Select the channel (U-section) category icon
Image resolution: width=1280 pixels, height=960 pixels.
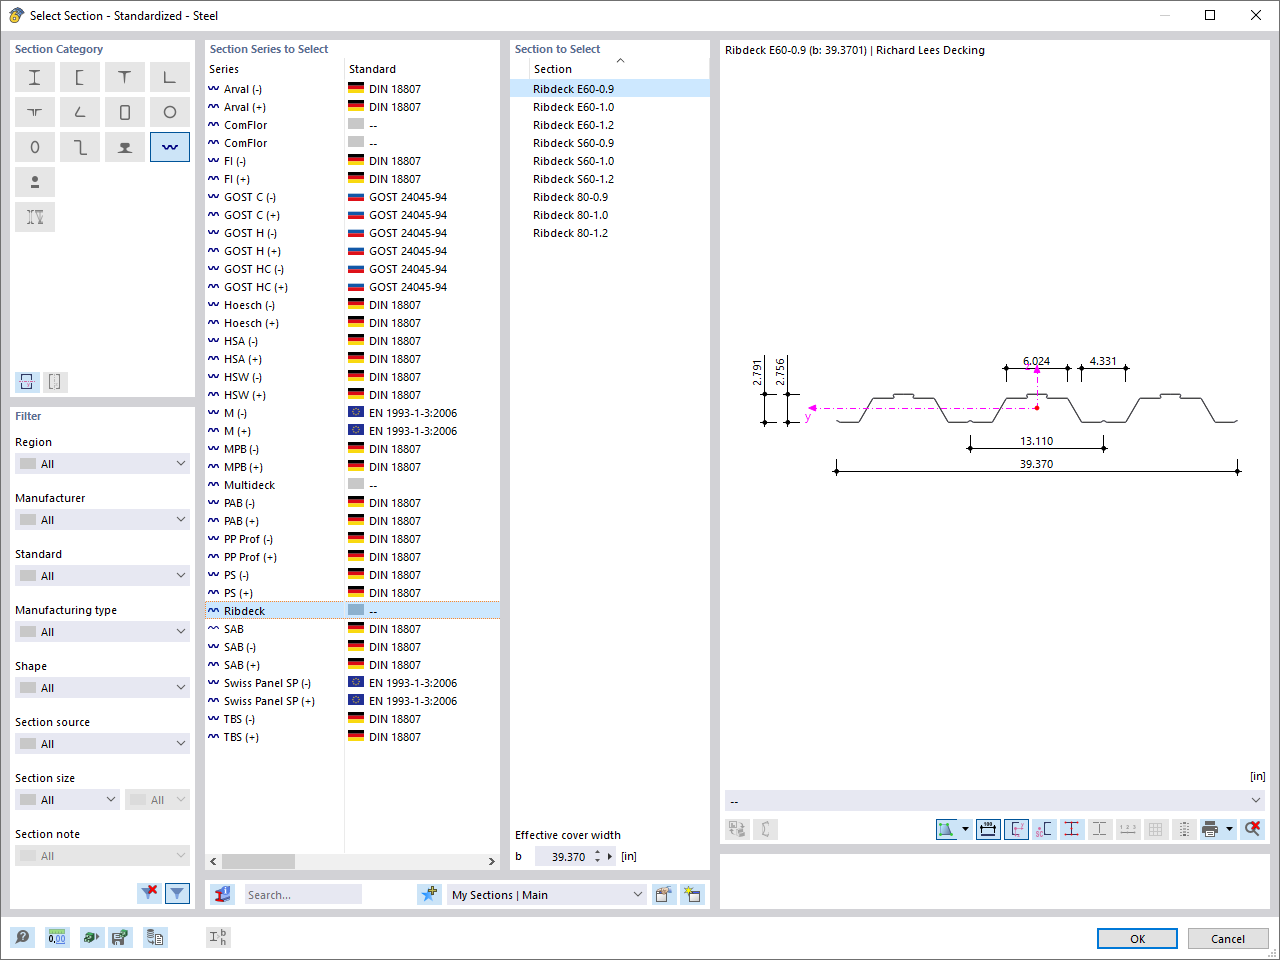pos(80,77)
